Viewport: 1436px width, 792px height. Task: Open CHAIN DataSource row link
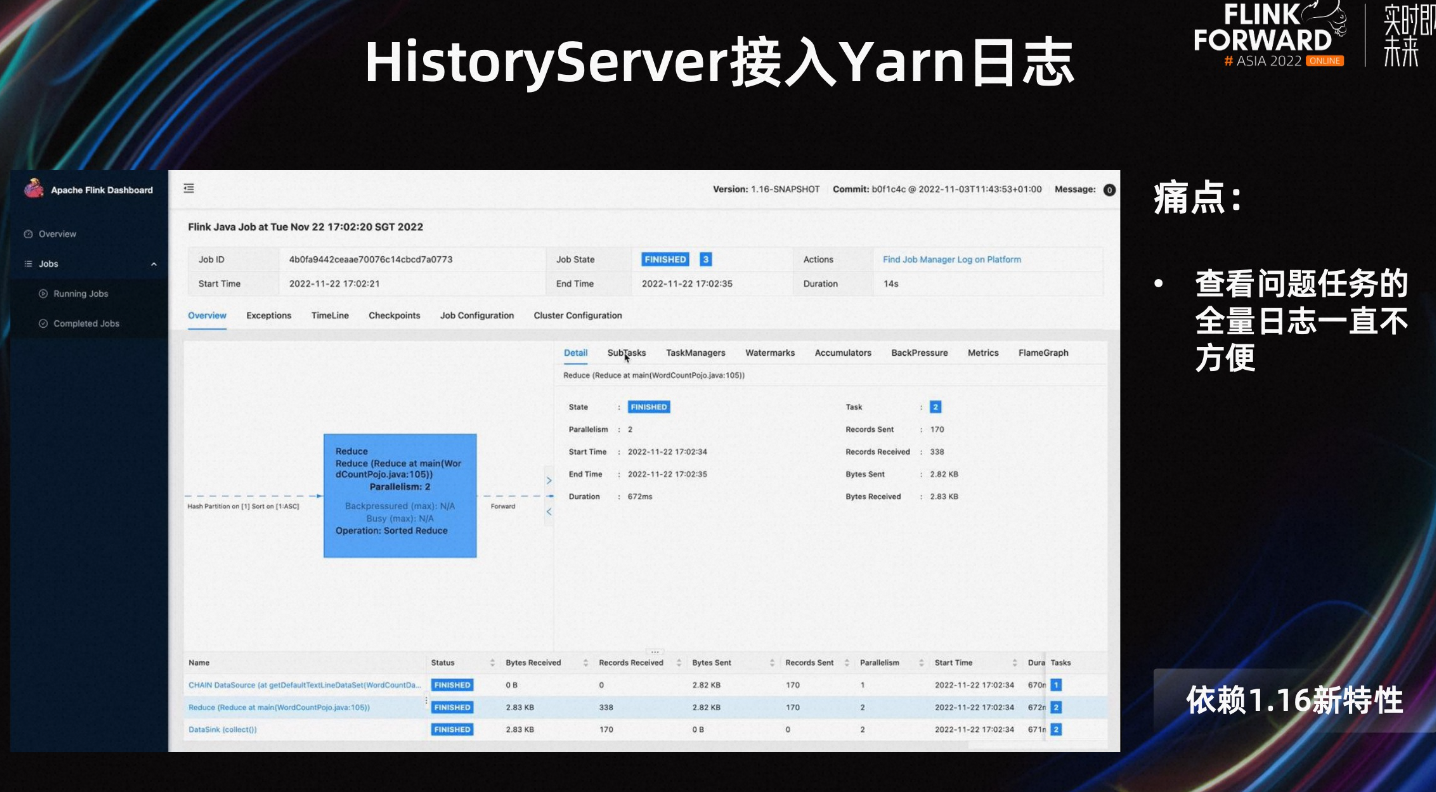[x=305, y=685]
